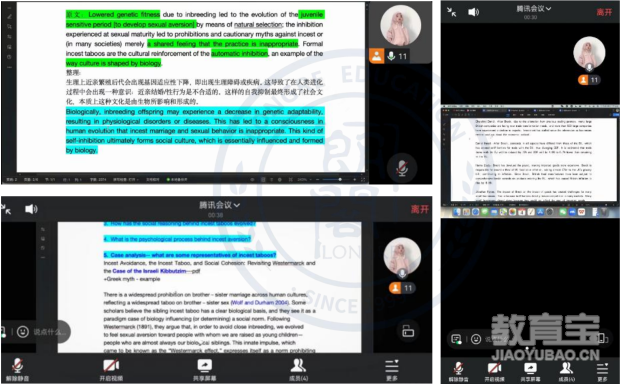This screenshot has width=621, height=384.
Task: Click minimize-window arrows icon in the narrow phone panel
Action: (451, 12)
